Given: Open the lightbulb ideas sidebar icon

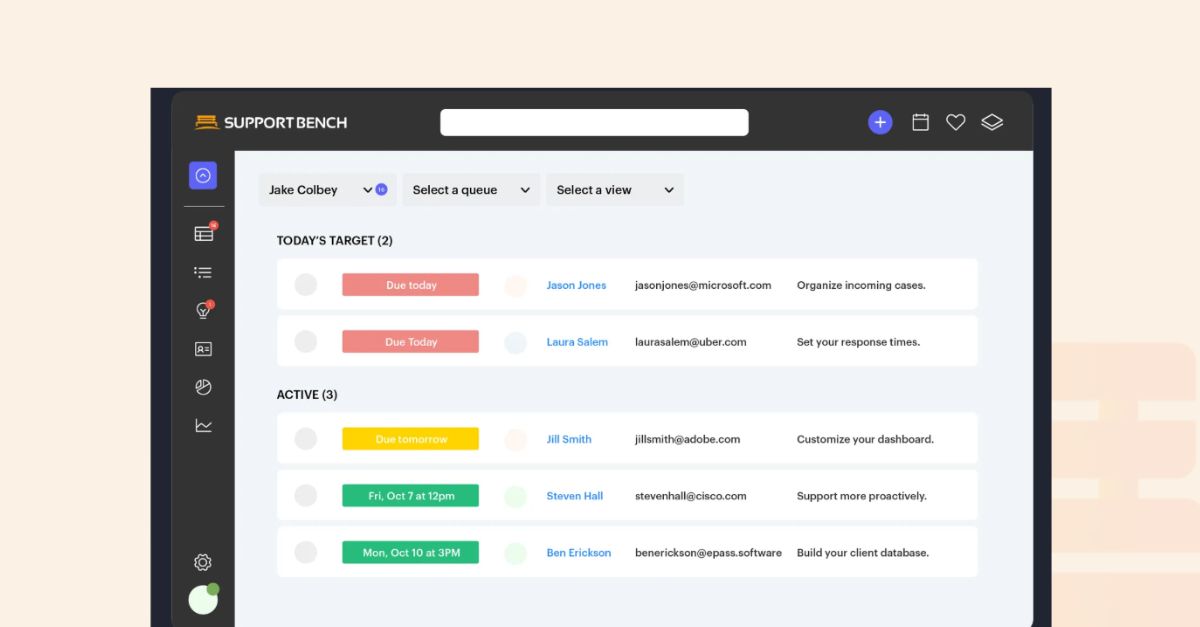Looking at the screenshot, I should (203, 311).
